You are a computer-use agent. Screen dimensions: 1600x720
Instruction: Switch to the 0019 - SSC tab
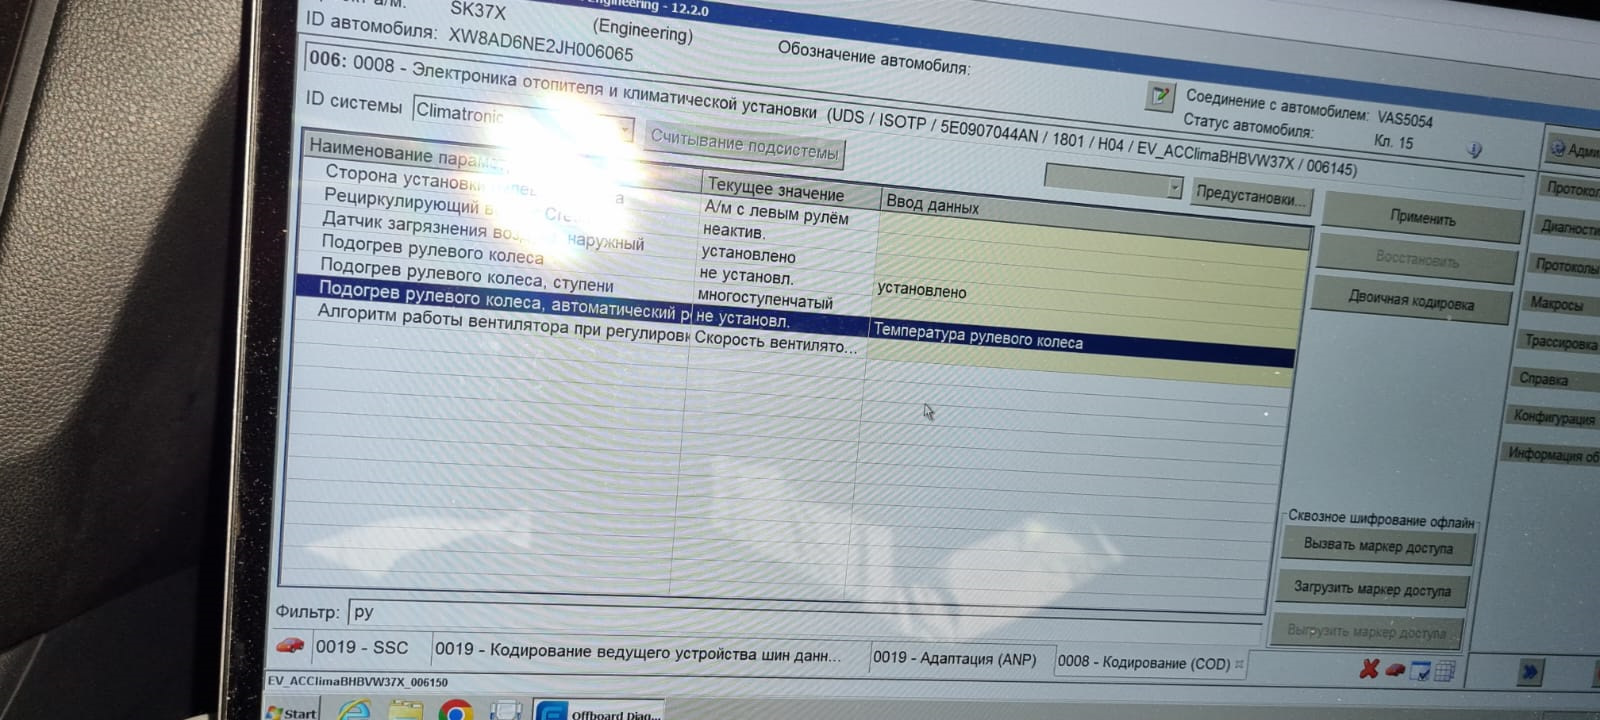(361, 647)
